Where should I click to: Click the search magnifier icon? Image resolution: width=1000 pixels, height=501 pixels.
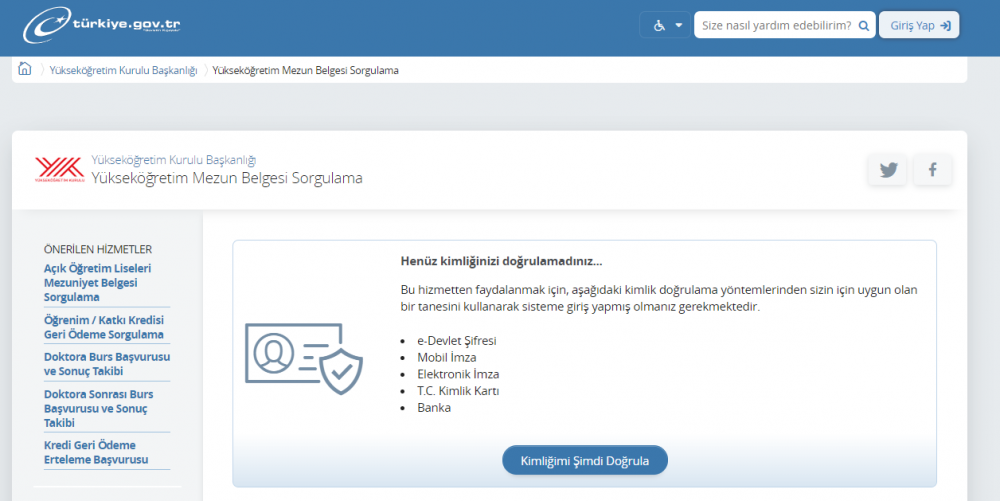pos(864,25)
